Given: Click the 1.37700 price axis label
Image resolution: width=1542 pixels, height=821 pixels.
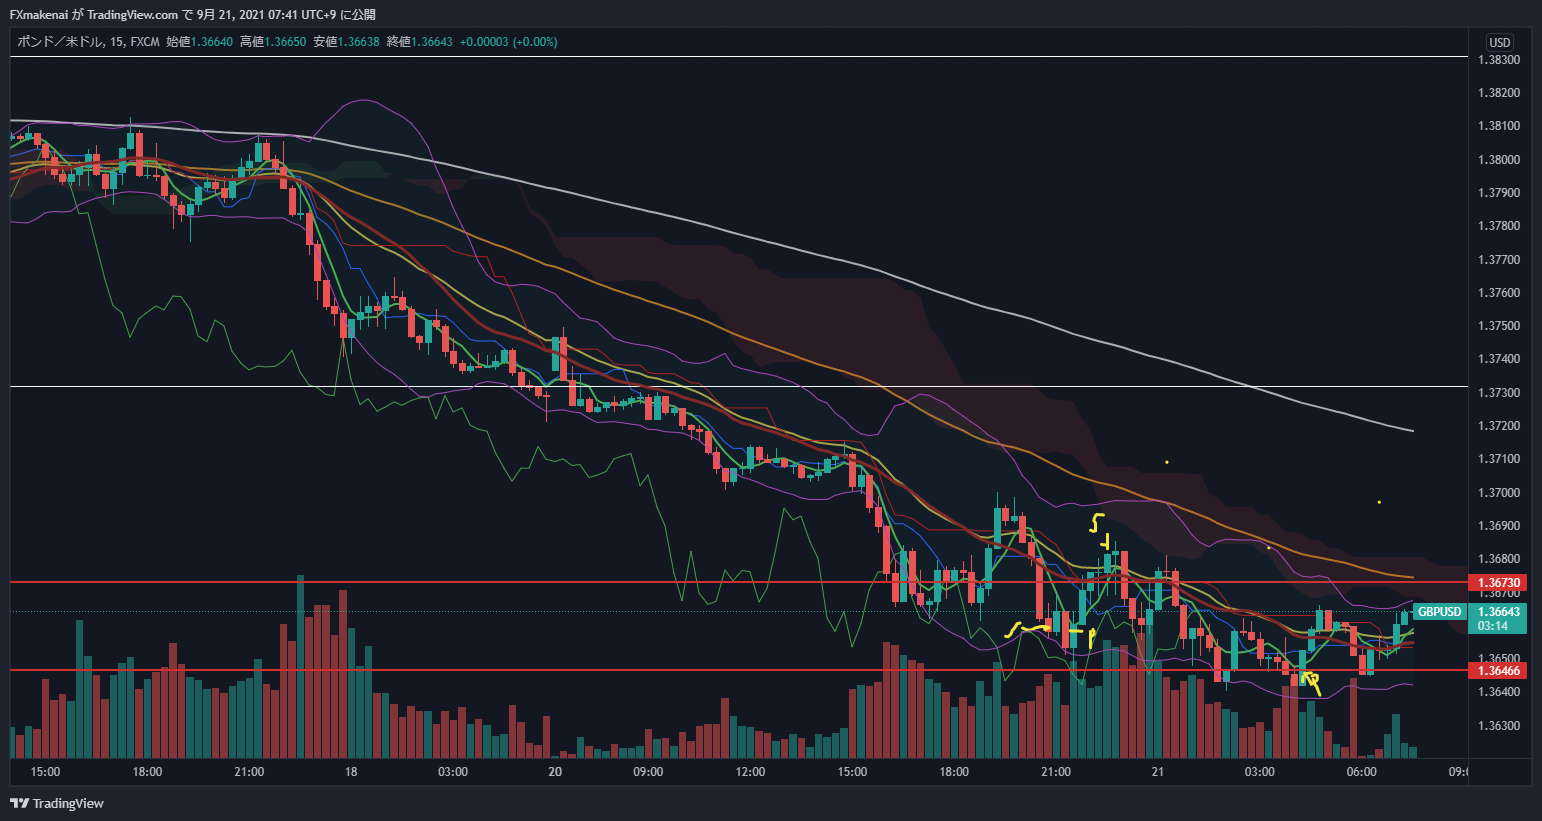Looking at the screenshot, I should tap(1498, 260).
